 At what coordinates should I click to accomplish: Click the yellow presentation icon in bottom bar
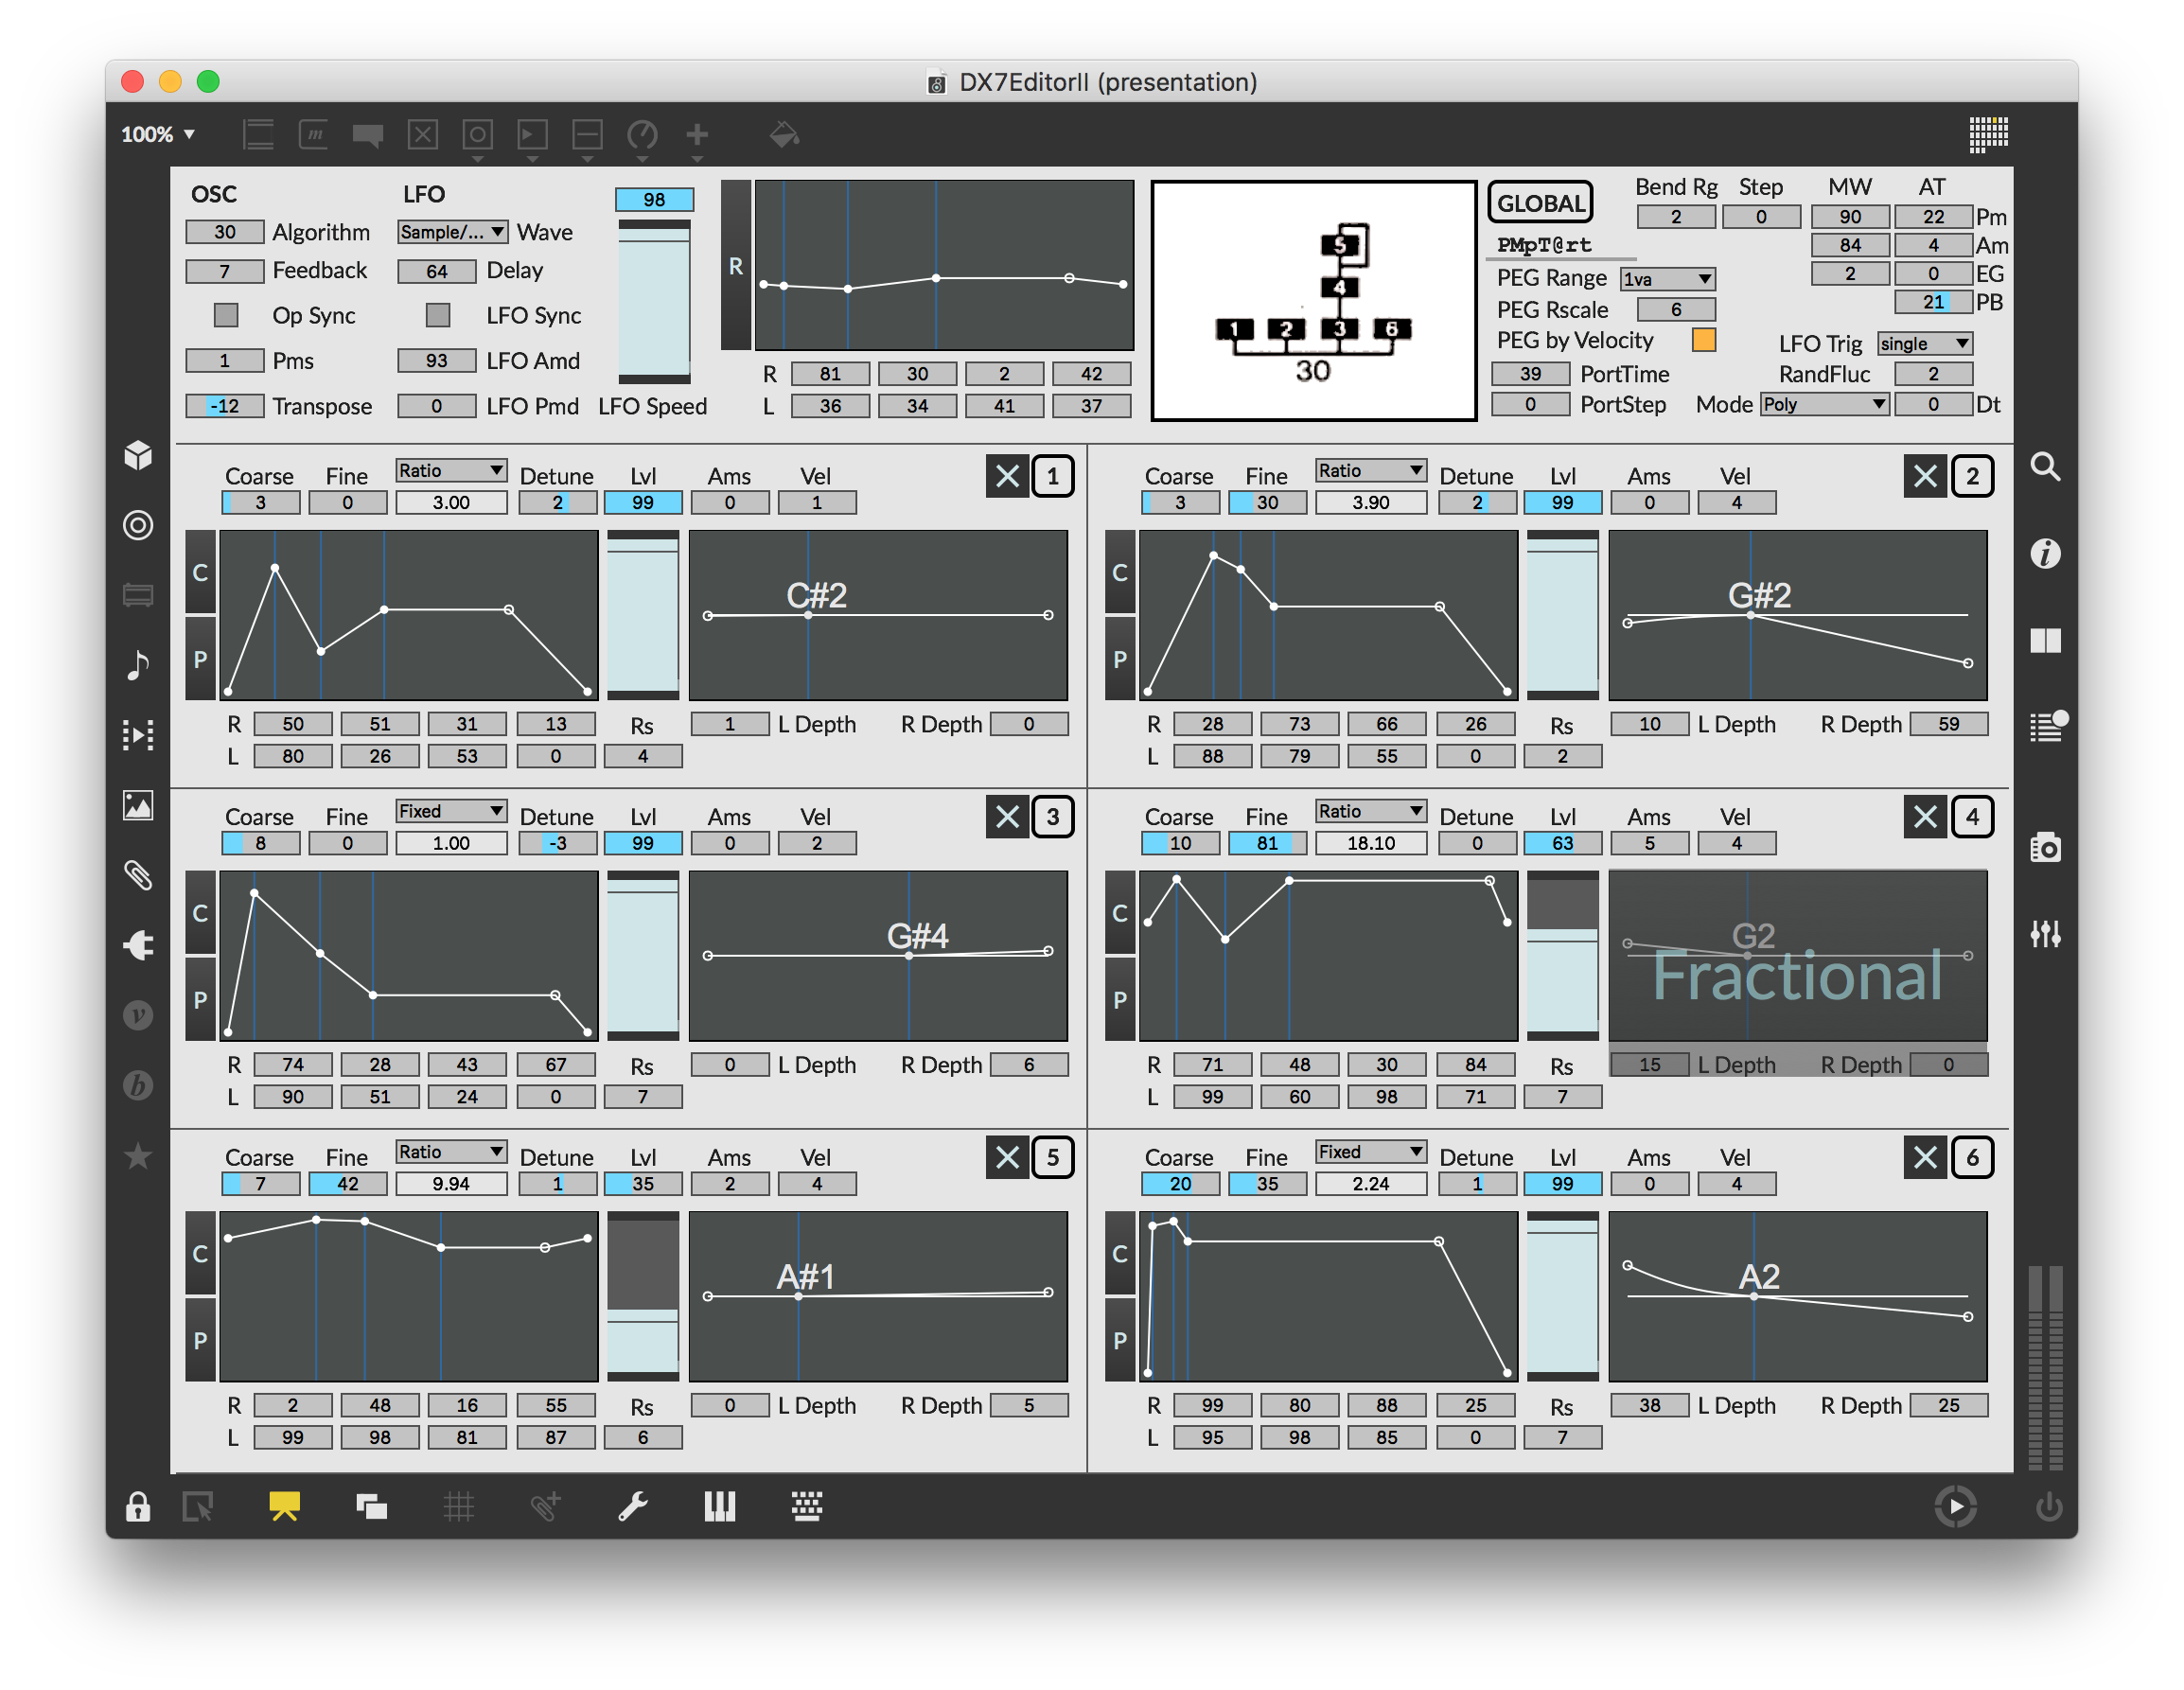tap(284, 1506)
